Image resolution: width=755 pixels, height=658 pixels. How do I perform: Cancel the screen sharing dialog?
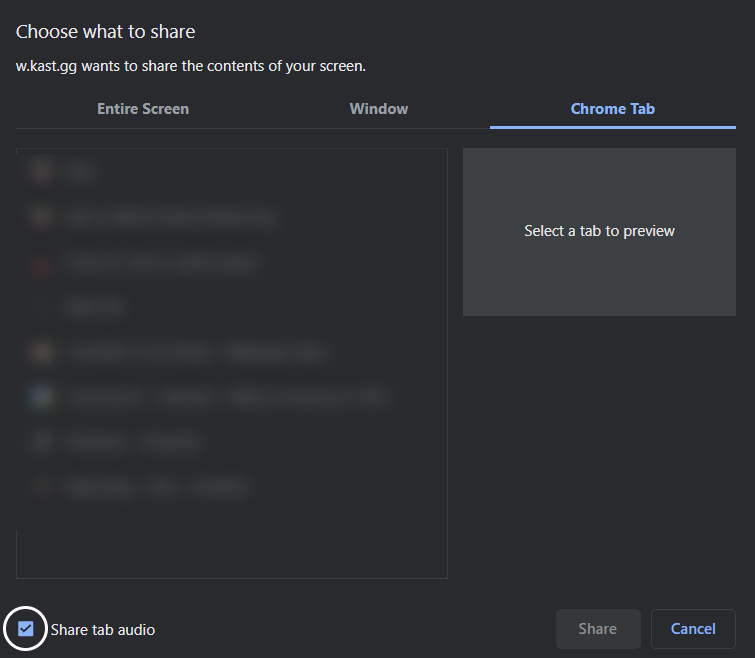[693, 629]
